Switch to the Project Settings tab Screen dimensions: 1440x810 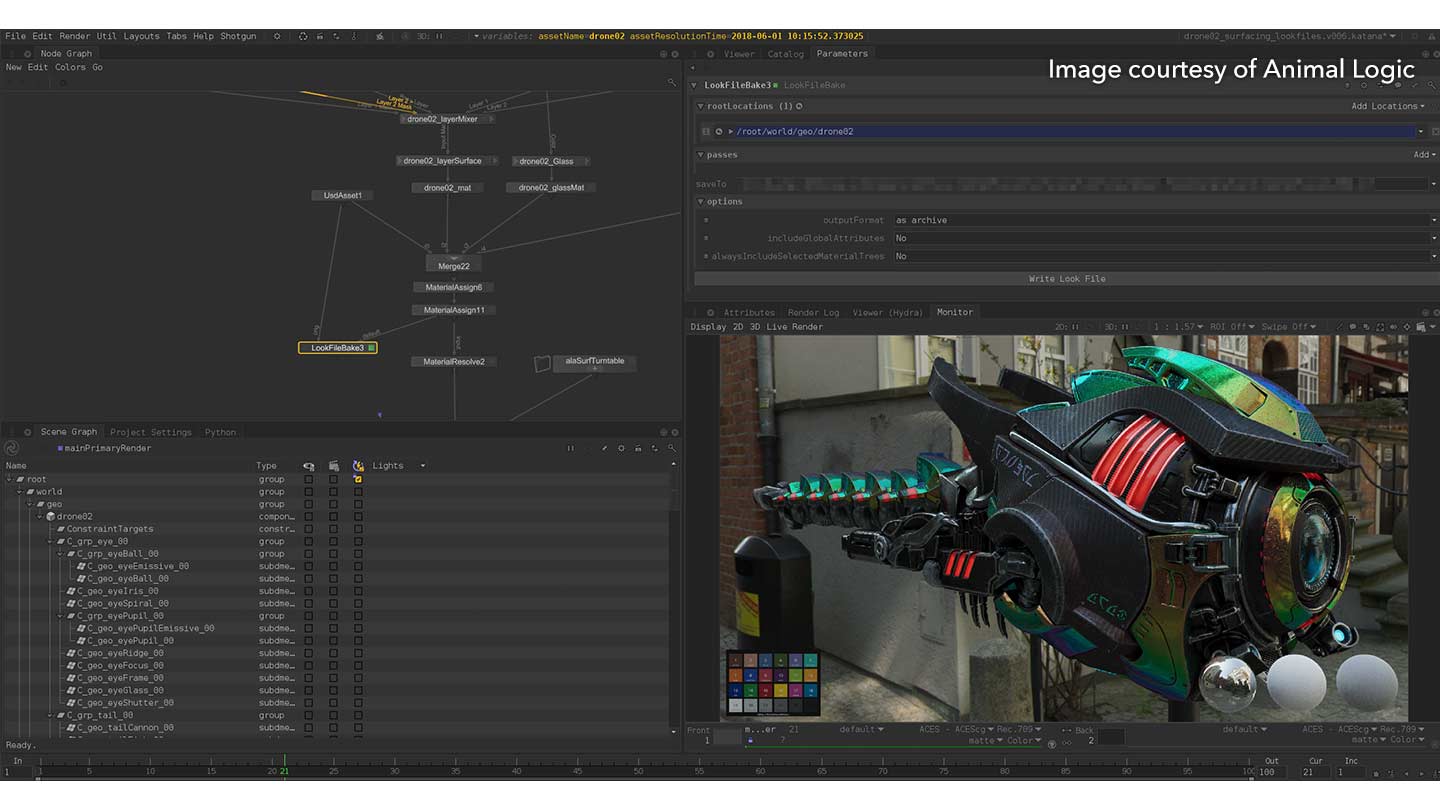pos(151,432)
